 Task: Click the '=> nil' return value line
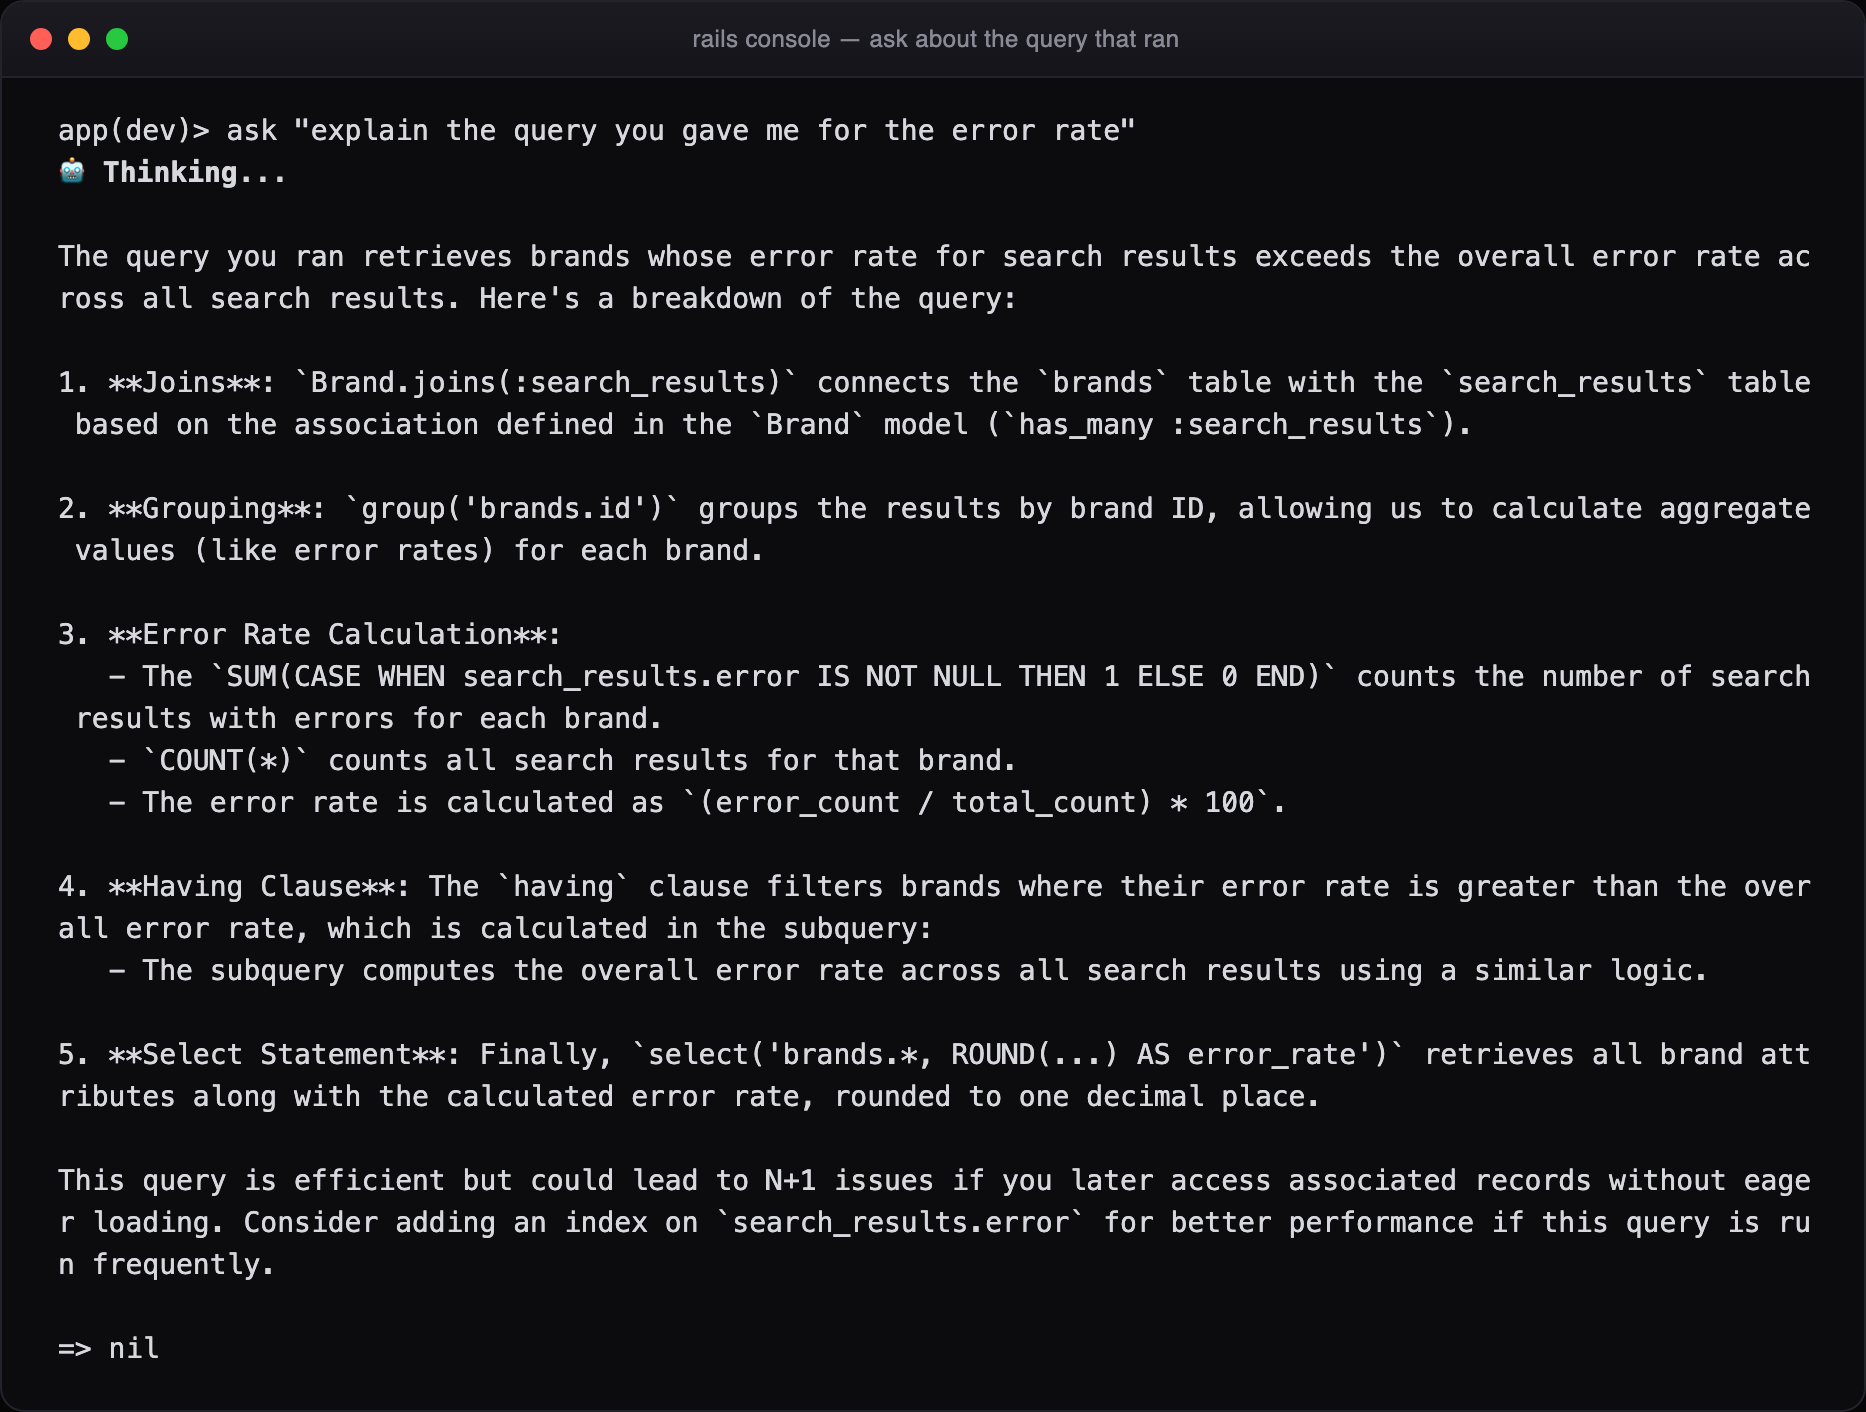click(109, 1349)
